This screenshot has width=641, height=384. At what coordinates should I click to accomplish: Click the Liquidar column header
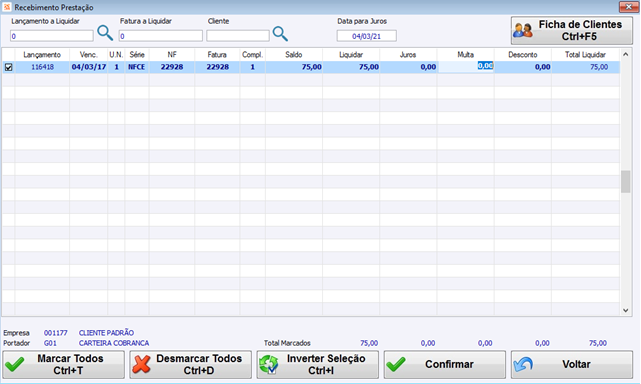(351, 55)
